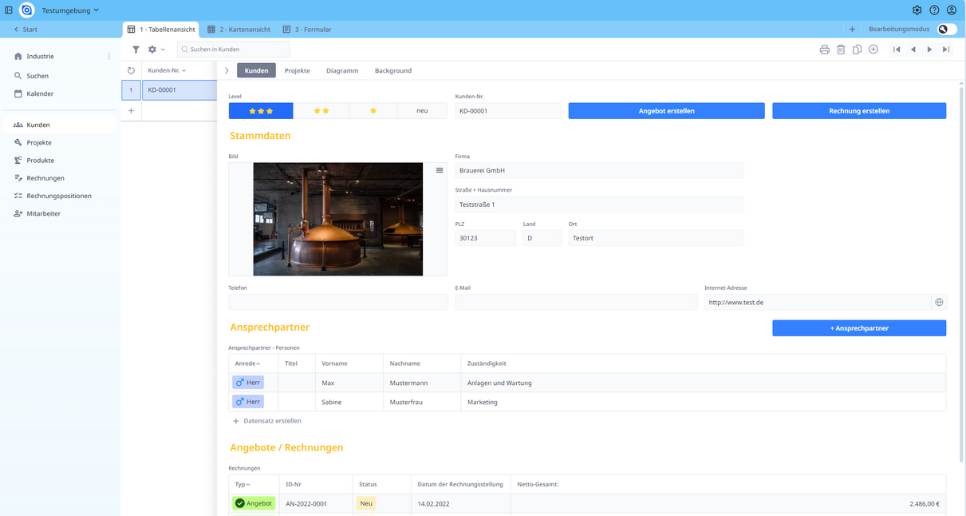Click the Suchen in Kunden search field

tap(235, 49)
